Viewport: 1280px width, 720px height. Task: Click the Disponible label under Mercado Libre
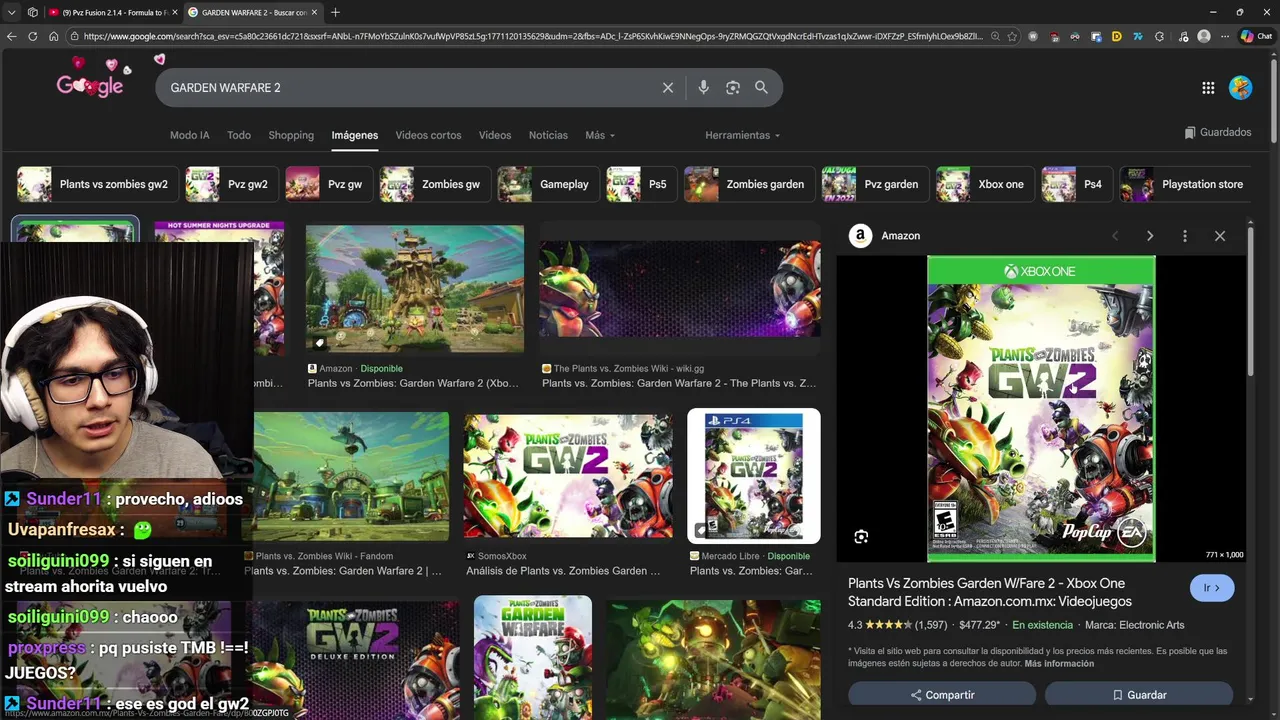pos(789,556)
